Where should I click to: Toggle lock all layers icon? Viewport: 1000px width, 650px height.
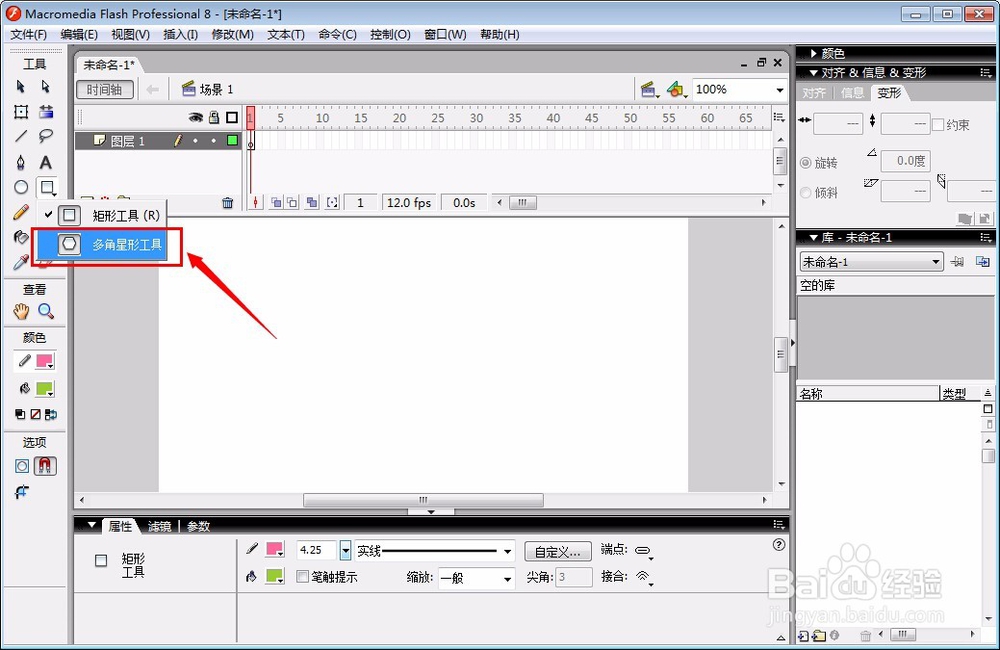pyautogui.click(x=214, y=117)
